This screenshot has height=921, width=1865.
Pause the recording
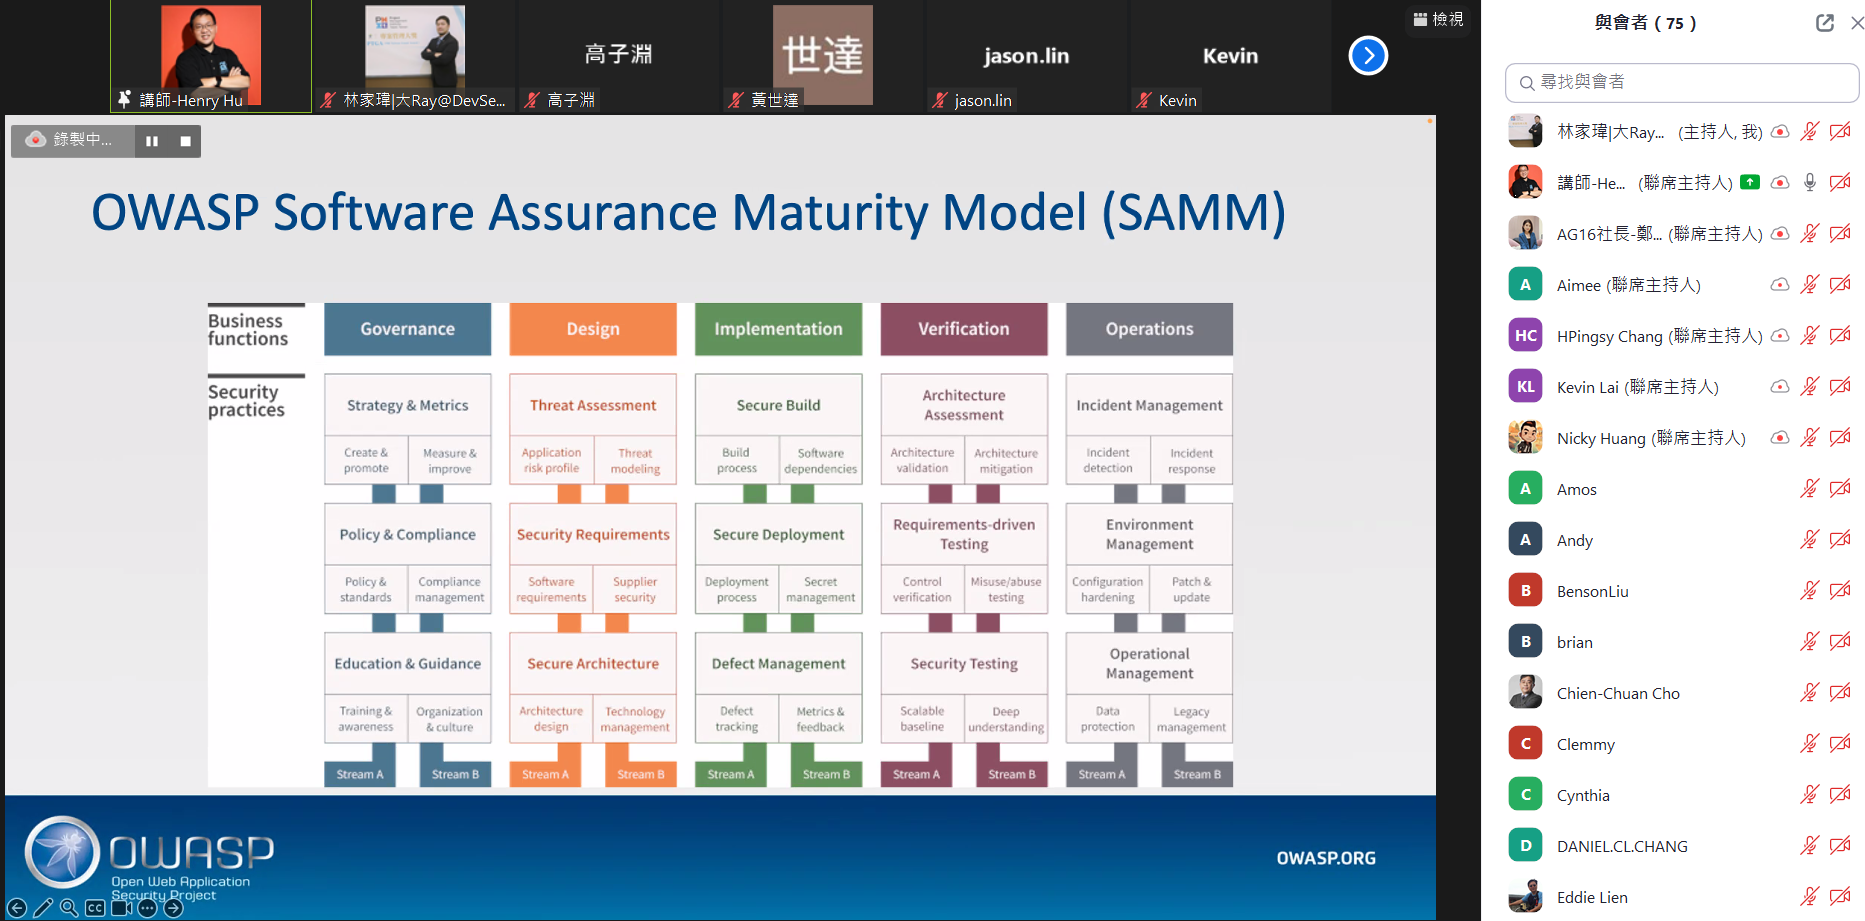152,141
